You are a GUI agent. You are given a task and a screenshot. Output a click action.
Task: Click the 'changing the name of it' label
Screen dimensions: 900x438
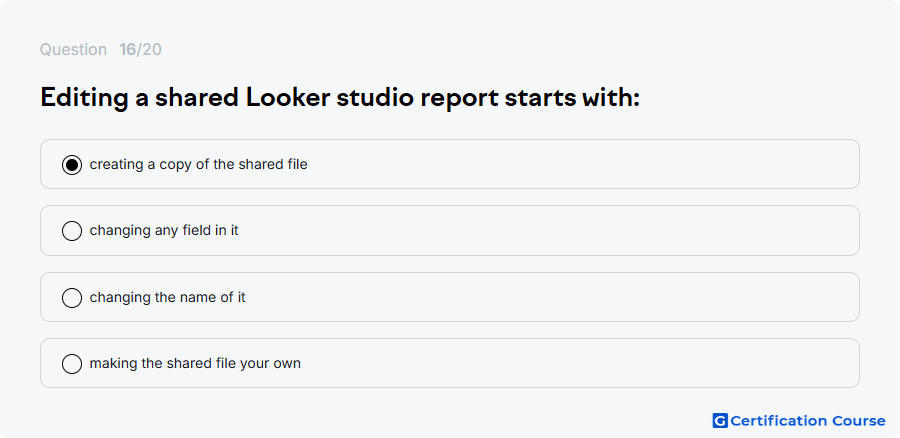coord(168,297)
